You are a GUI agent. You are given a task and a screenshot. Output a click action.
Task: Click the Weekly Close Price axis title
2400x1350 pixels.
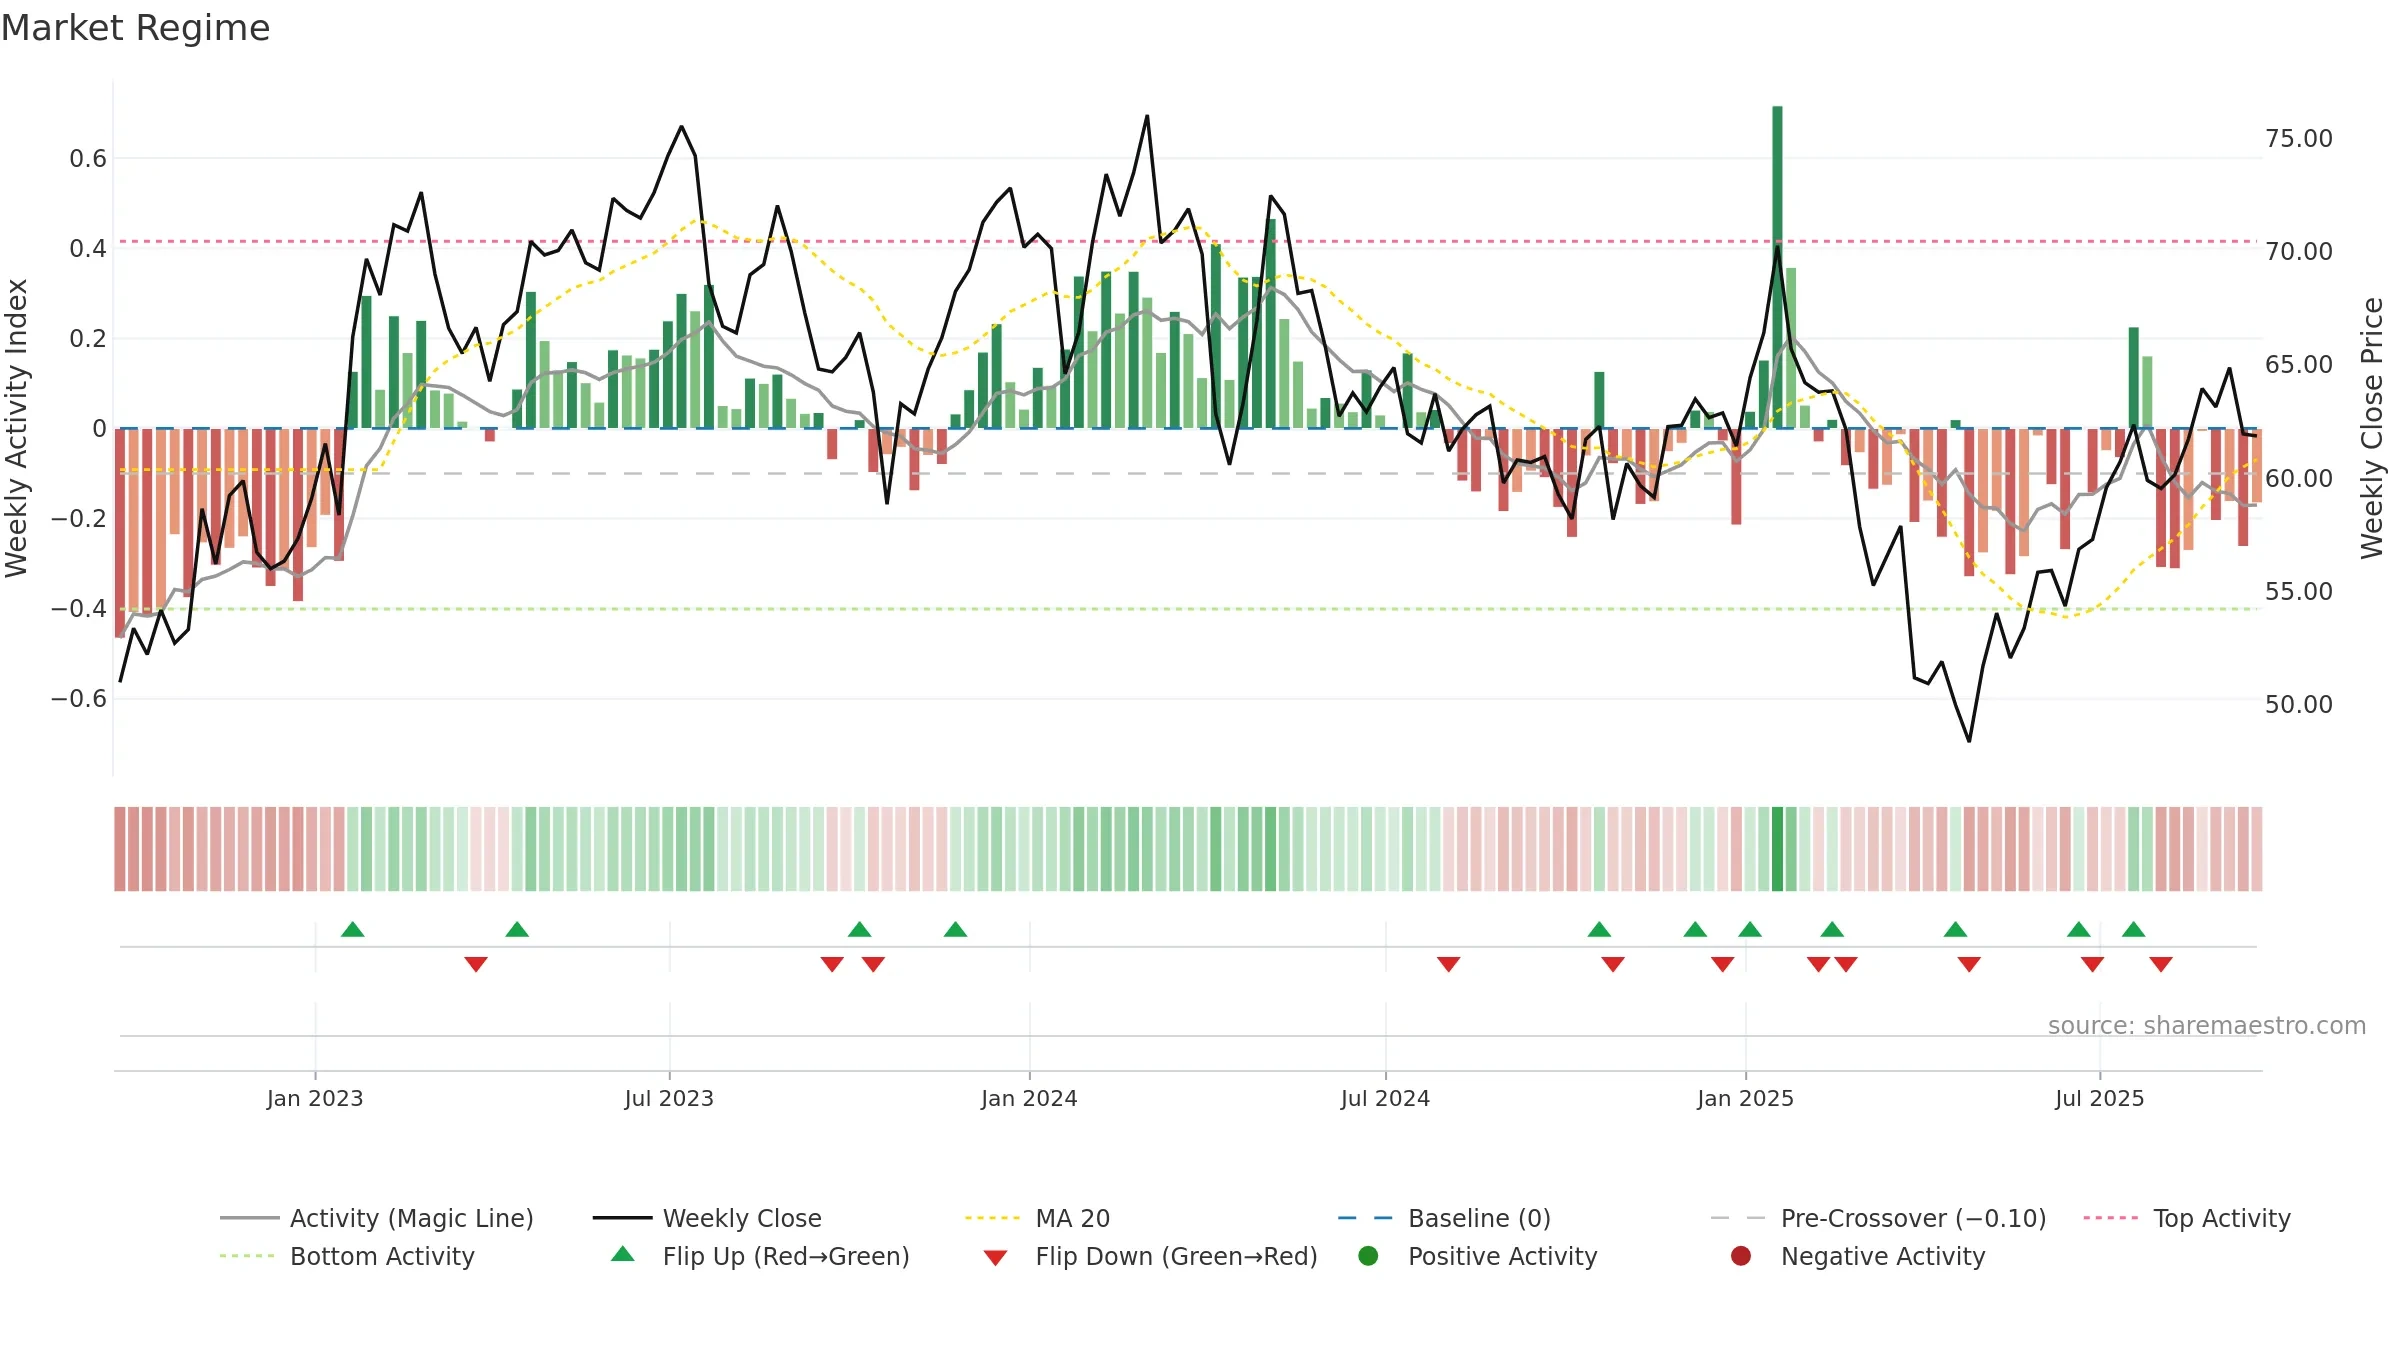(x=2372, y=428)
